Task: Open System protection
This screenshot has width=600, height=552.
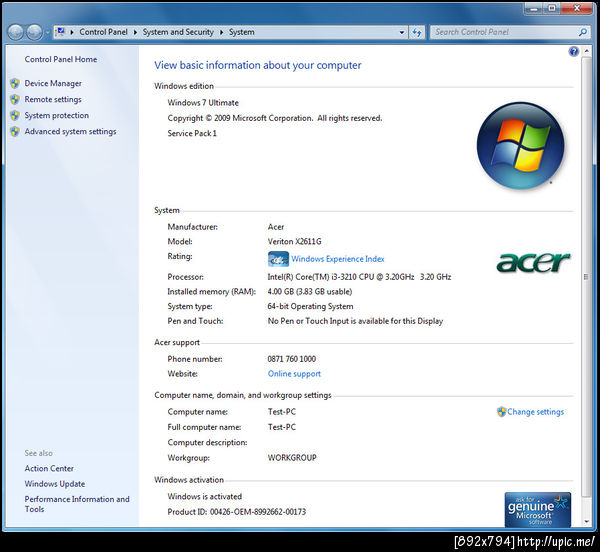Action: pos(57,116)
